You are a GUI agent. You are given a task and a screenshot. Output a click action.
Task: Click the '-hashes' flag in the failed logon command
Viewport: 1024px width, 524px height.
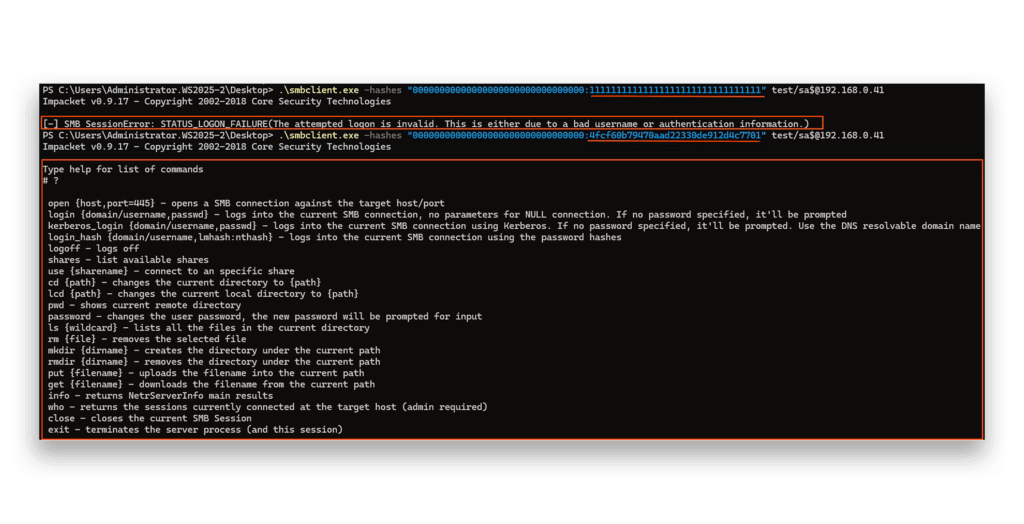383,90
